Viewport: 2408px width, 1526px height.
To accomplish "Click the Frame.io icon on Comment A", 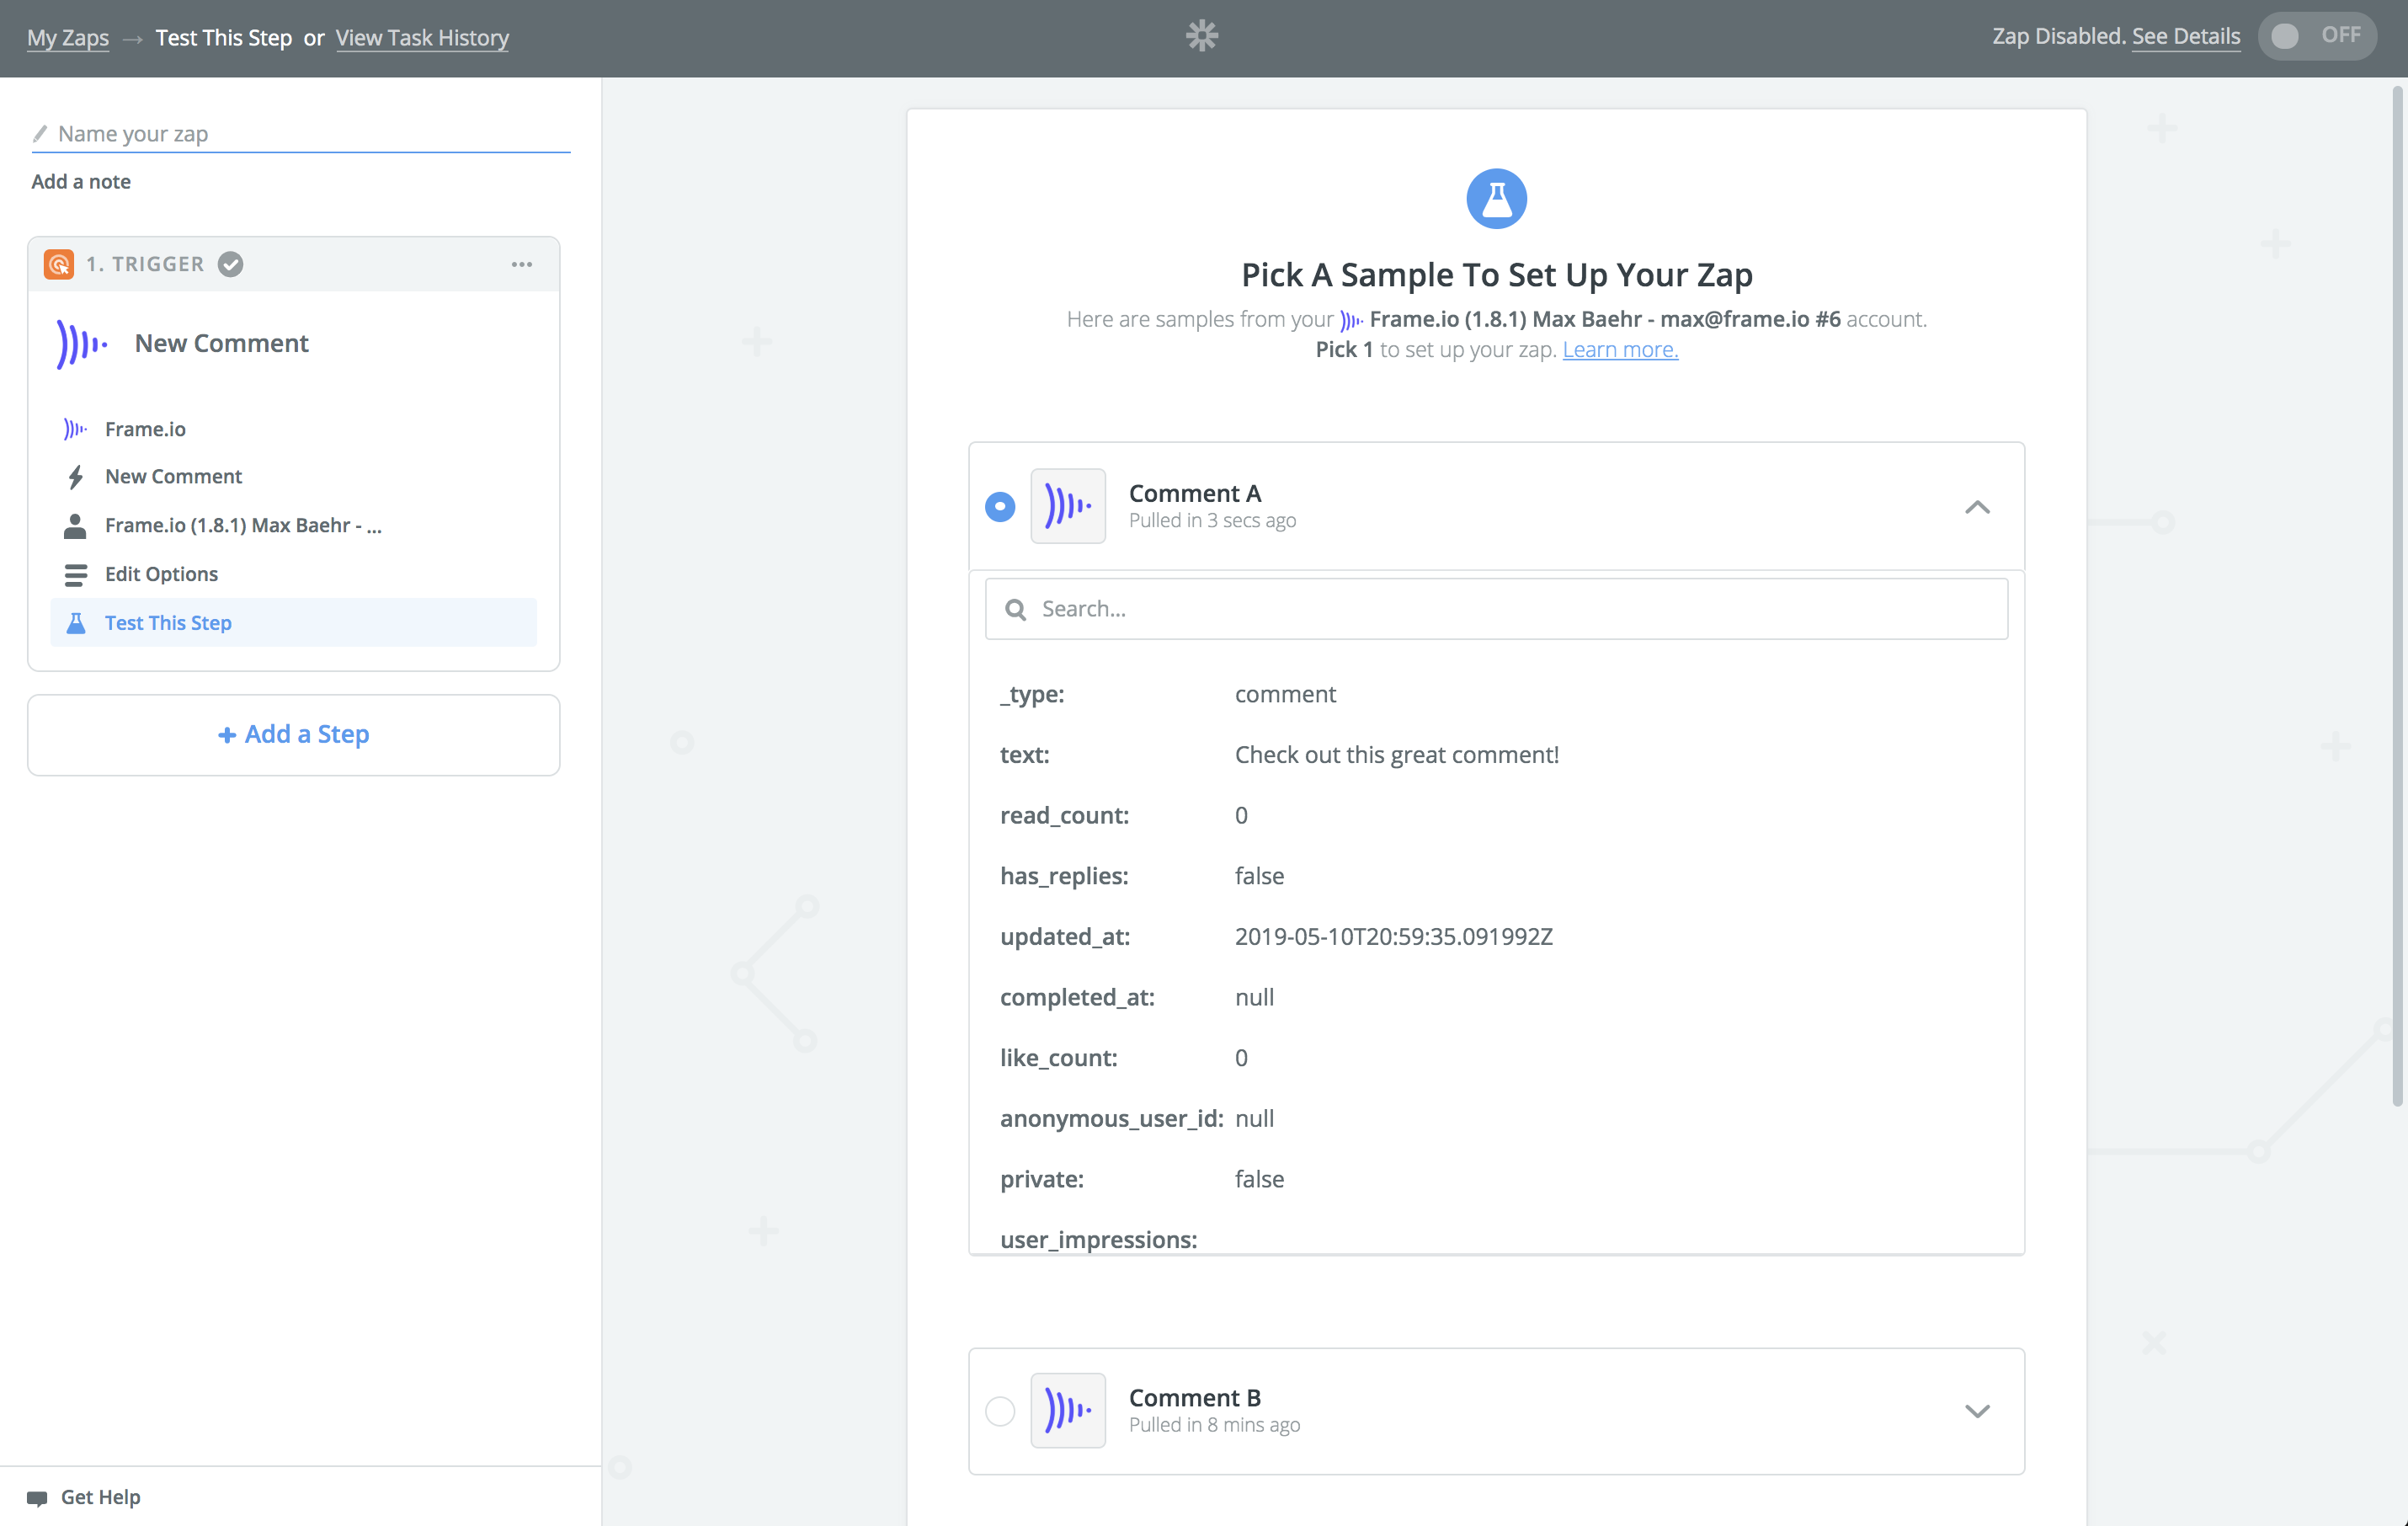I will pyautogui.click(x=1067, y=506).
